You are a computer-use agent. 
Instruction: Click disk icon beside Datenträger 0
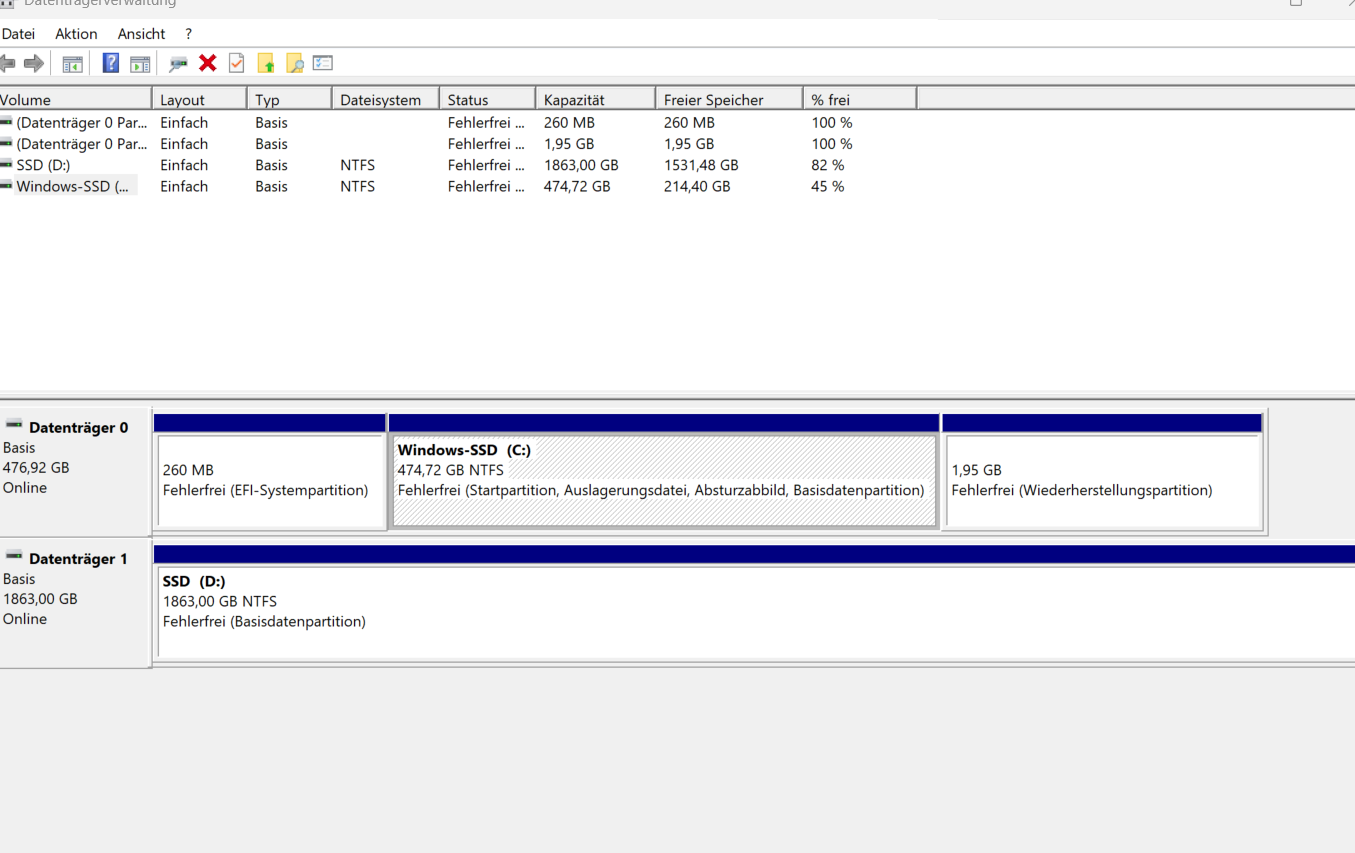point(14,425)
